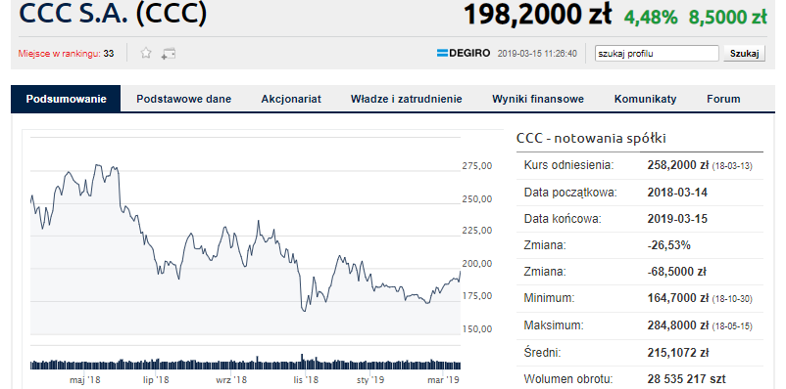The image size is (786, 389).
Task: Open the Wyniki finansowe tab
Action: [x=538, y=99]
